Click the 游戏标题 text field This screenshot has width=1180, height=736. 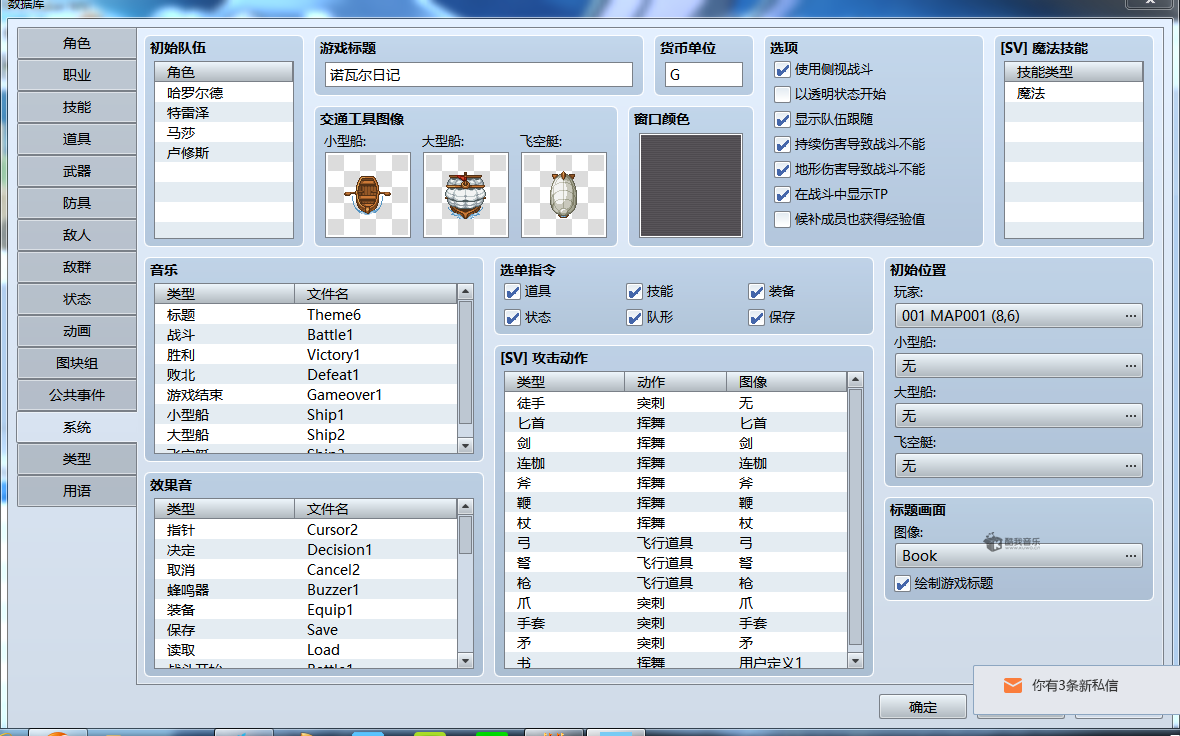(479, 75)
